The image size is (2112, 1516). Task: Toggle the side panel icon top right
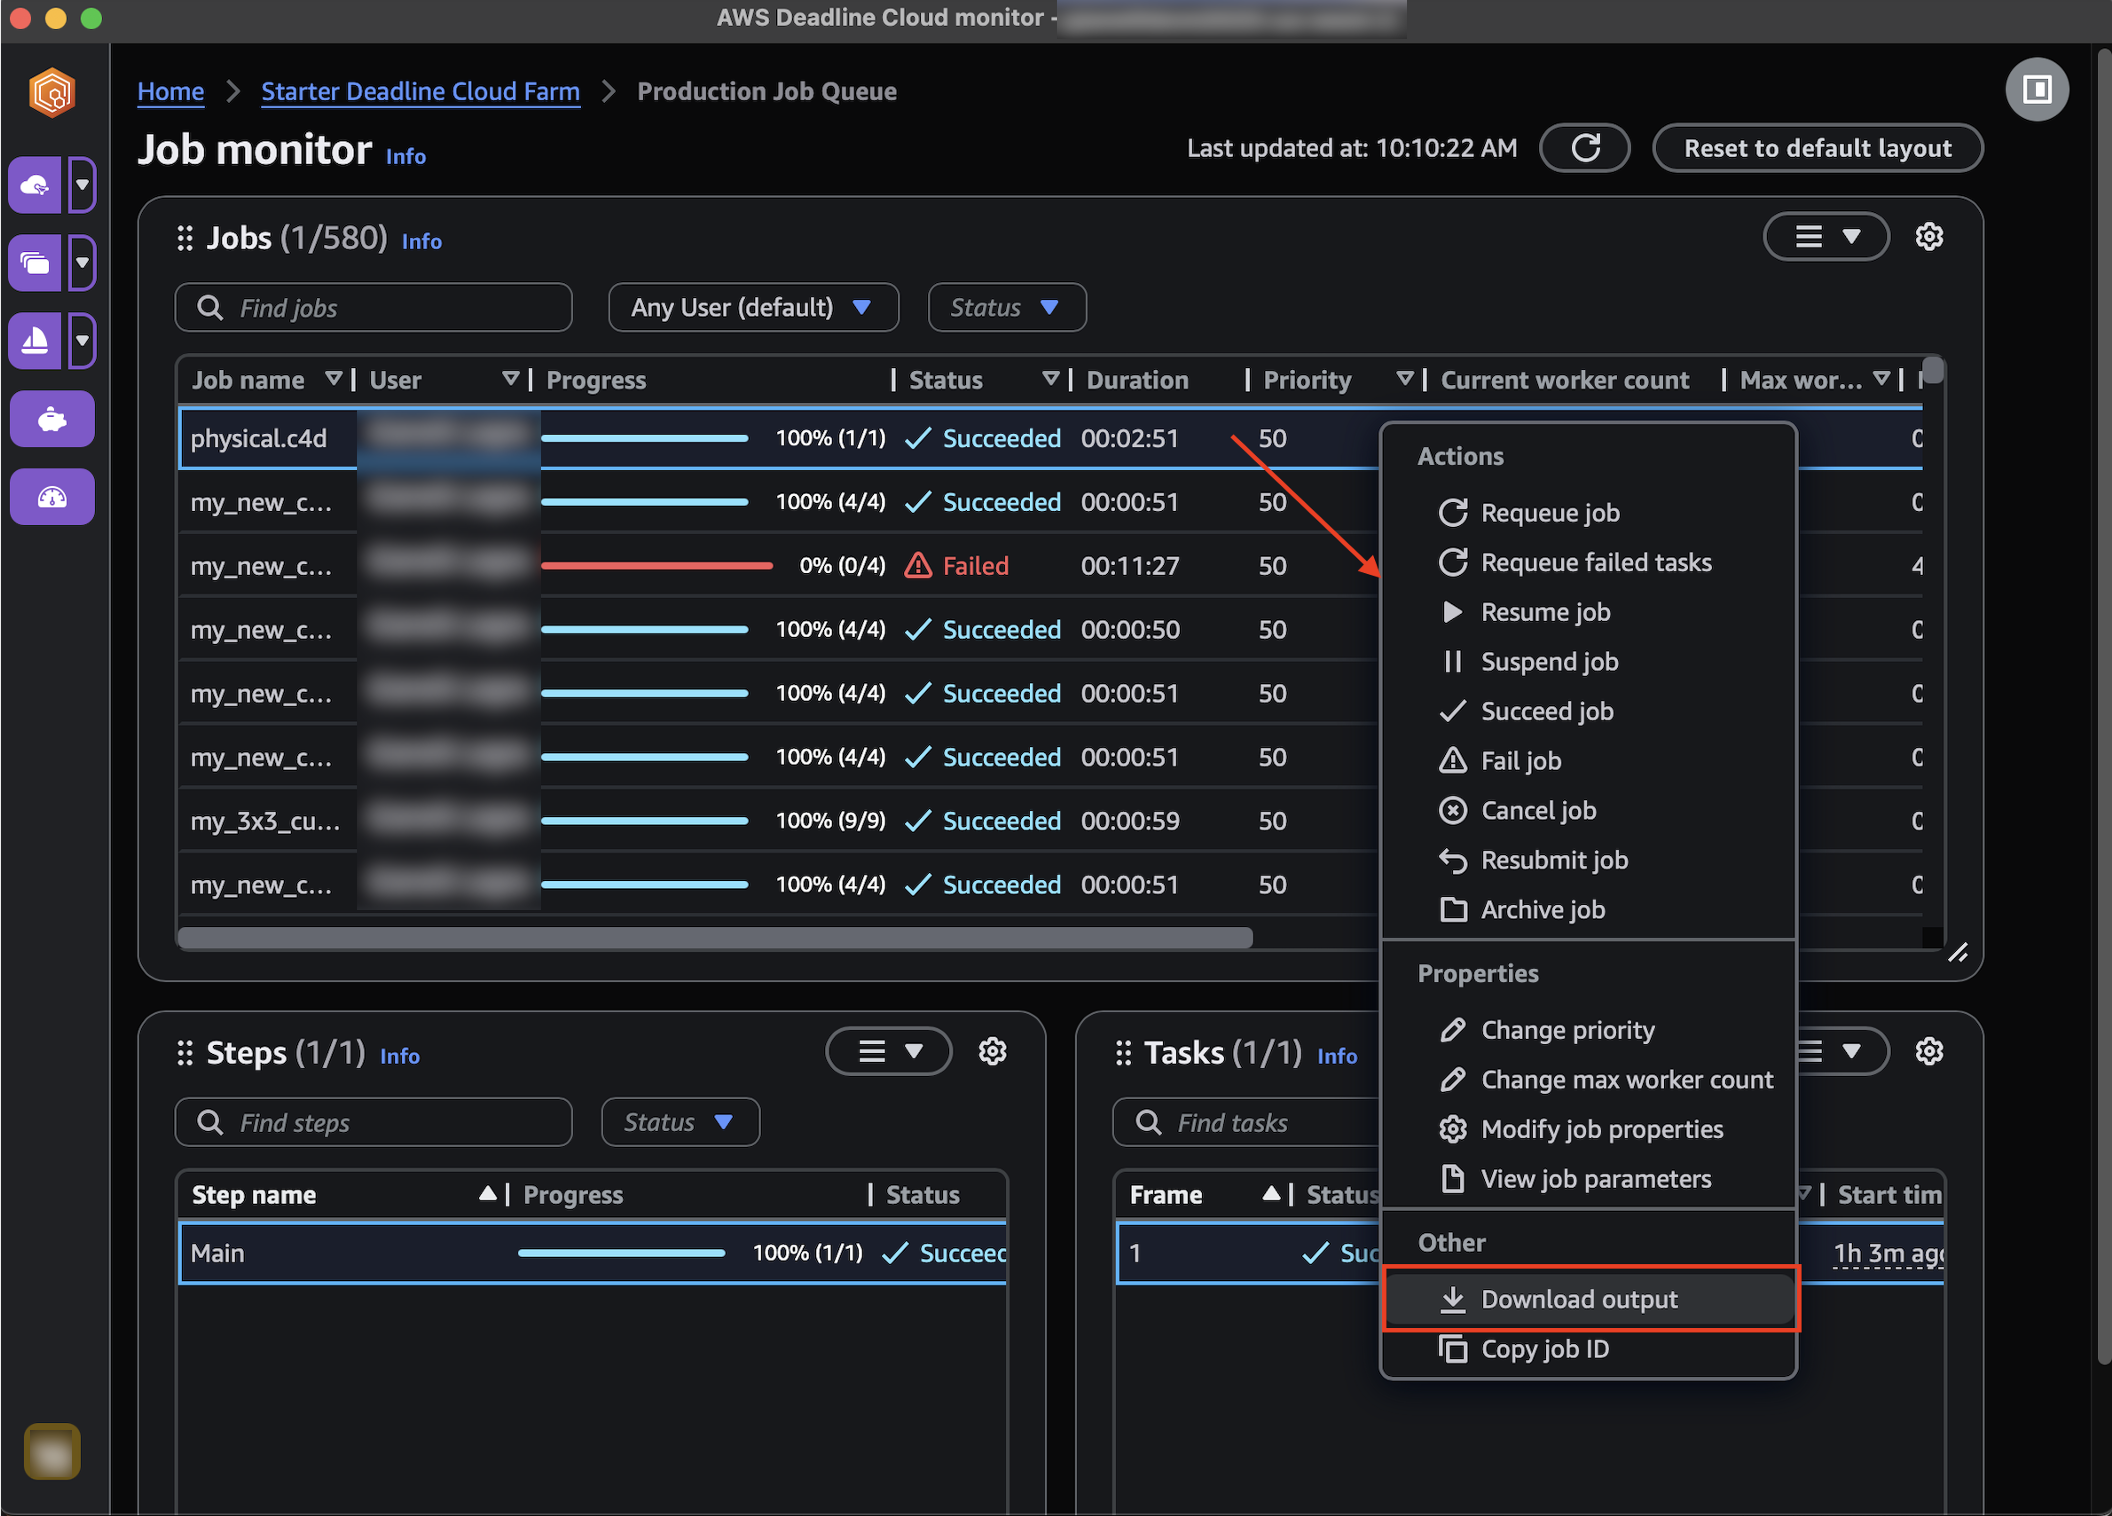click(2036, 90)
